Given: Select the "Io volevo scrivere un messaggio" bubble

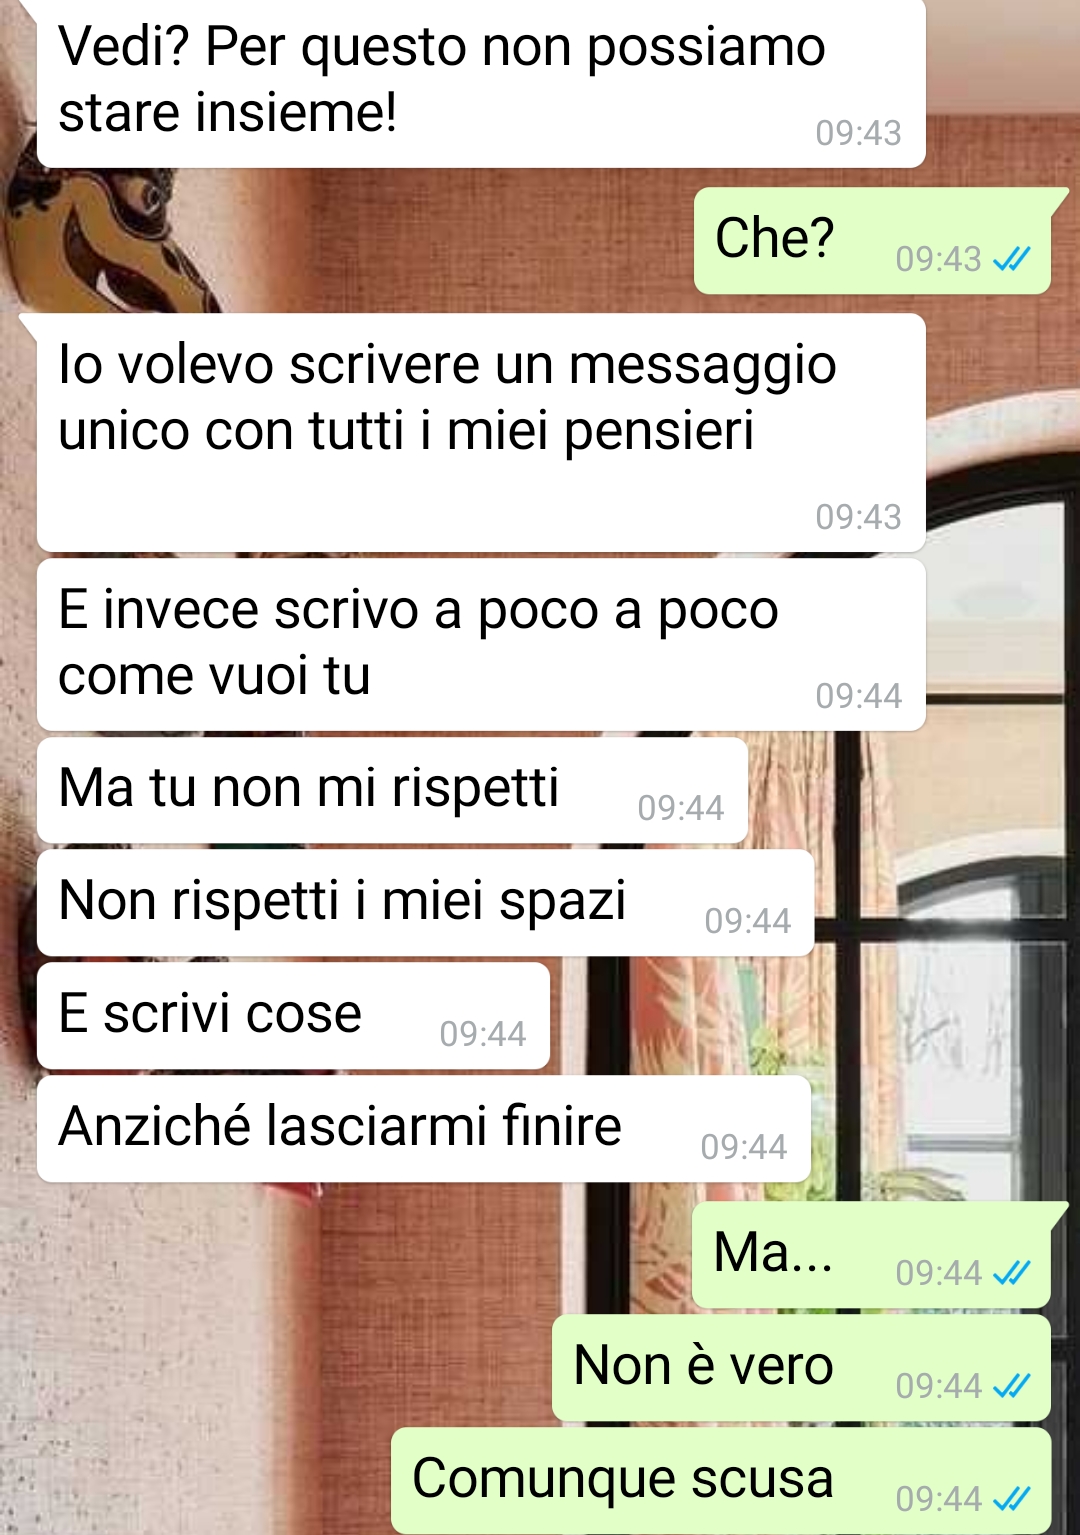Looking at the screenshot, I should [x=481, y=433].
